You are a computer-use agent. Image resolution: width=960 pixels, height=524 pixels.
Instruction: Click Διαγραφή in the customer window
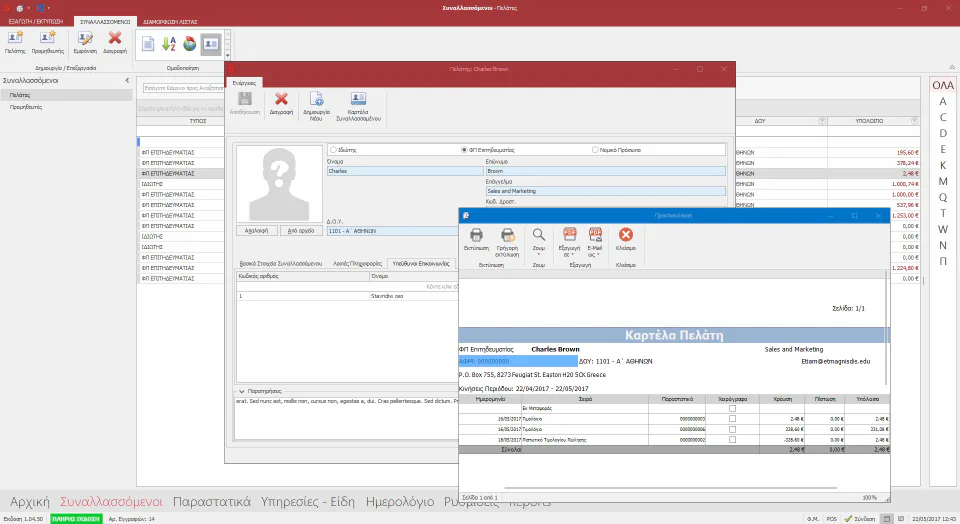coord(281,99)
